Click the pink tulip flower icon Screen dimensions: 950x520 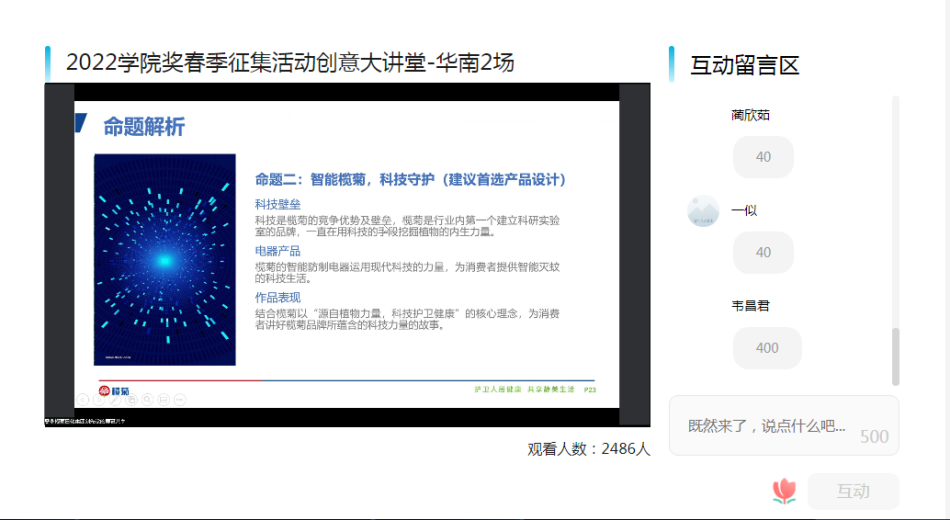[784, 490]
